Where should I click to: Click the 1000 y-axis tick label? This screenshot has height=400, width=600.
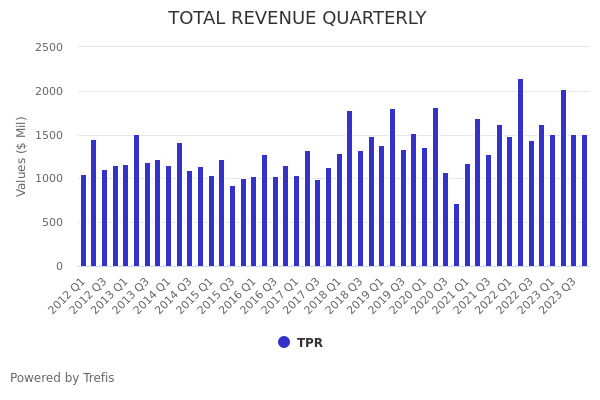[x=49, y=179]
